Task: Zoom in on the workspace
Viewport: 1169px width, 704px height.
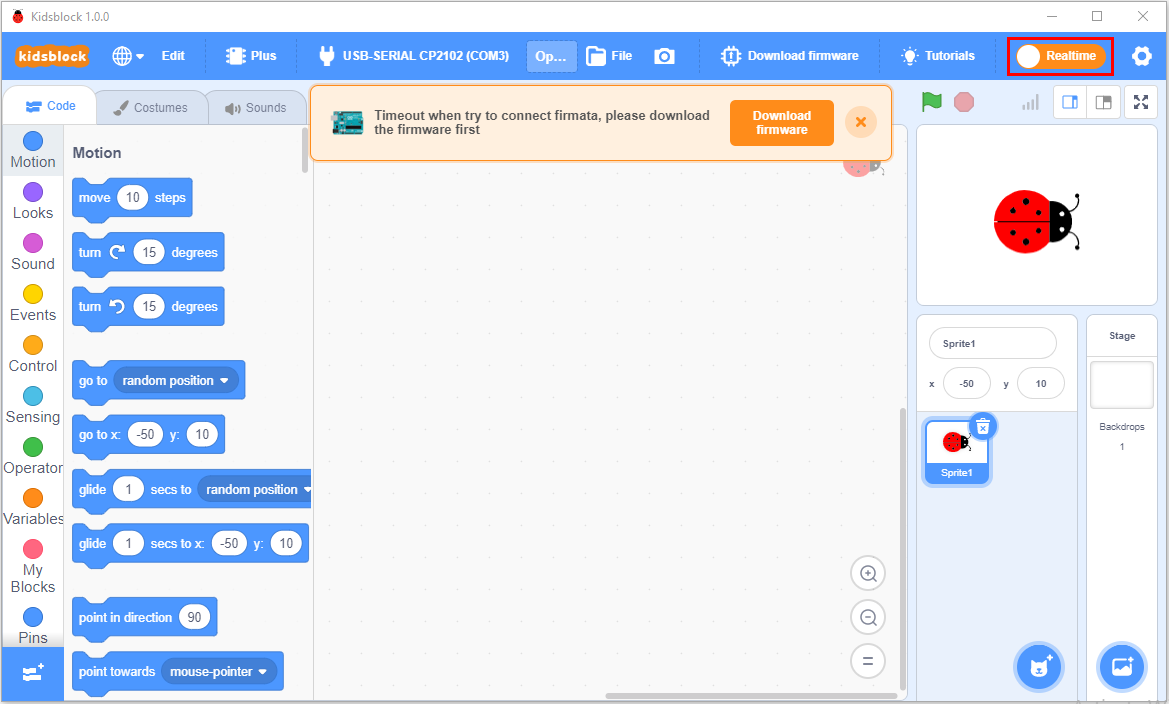Action: click(868, 574)
